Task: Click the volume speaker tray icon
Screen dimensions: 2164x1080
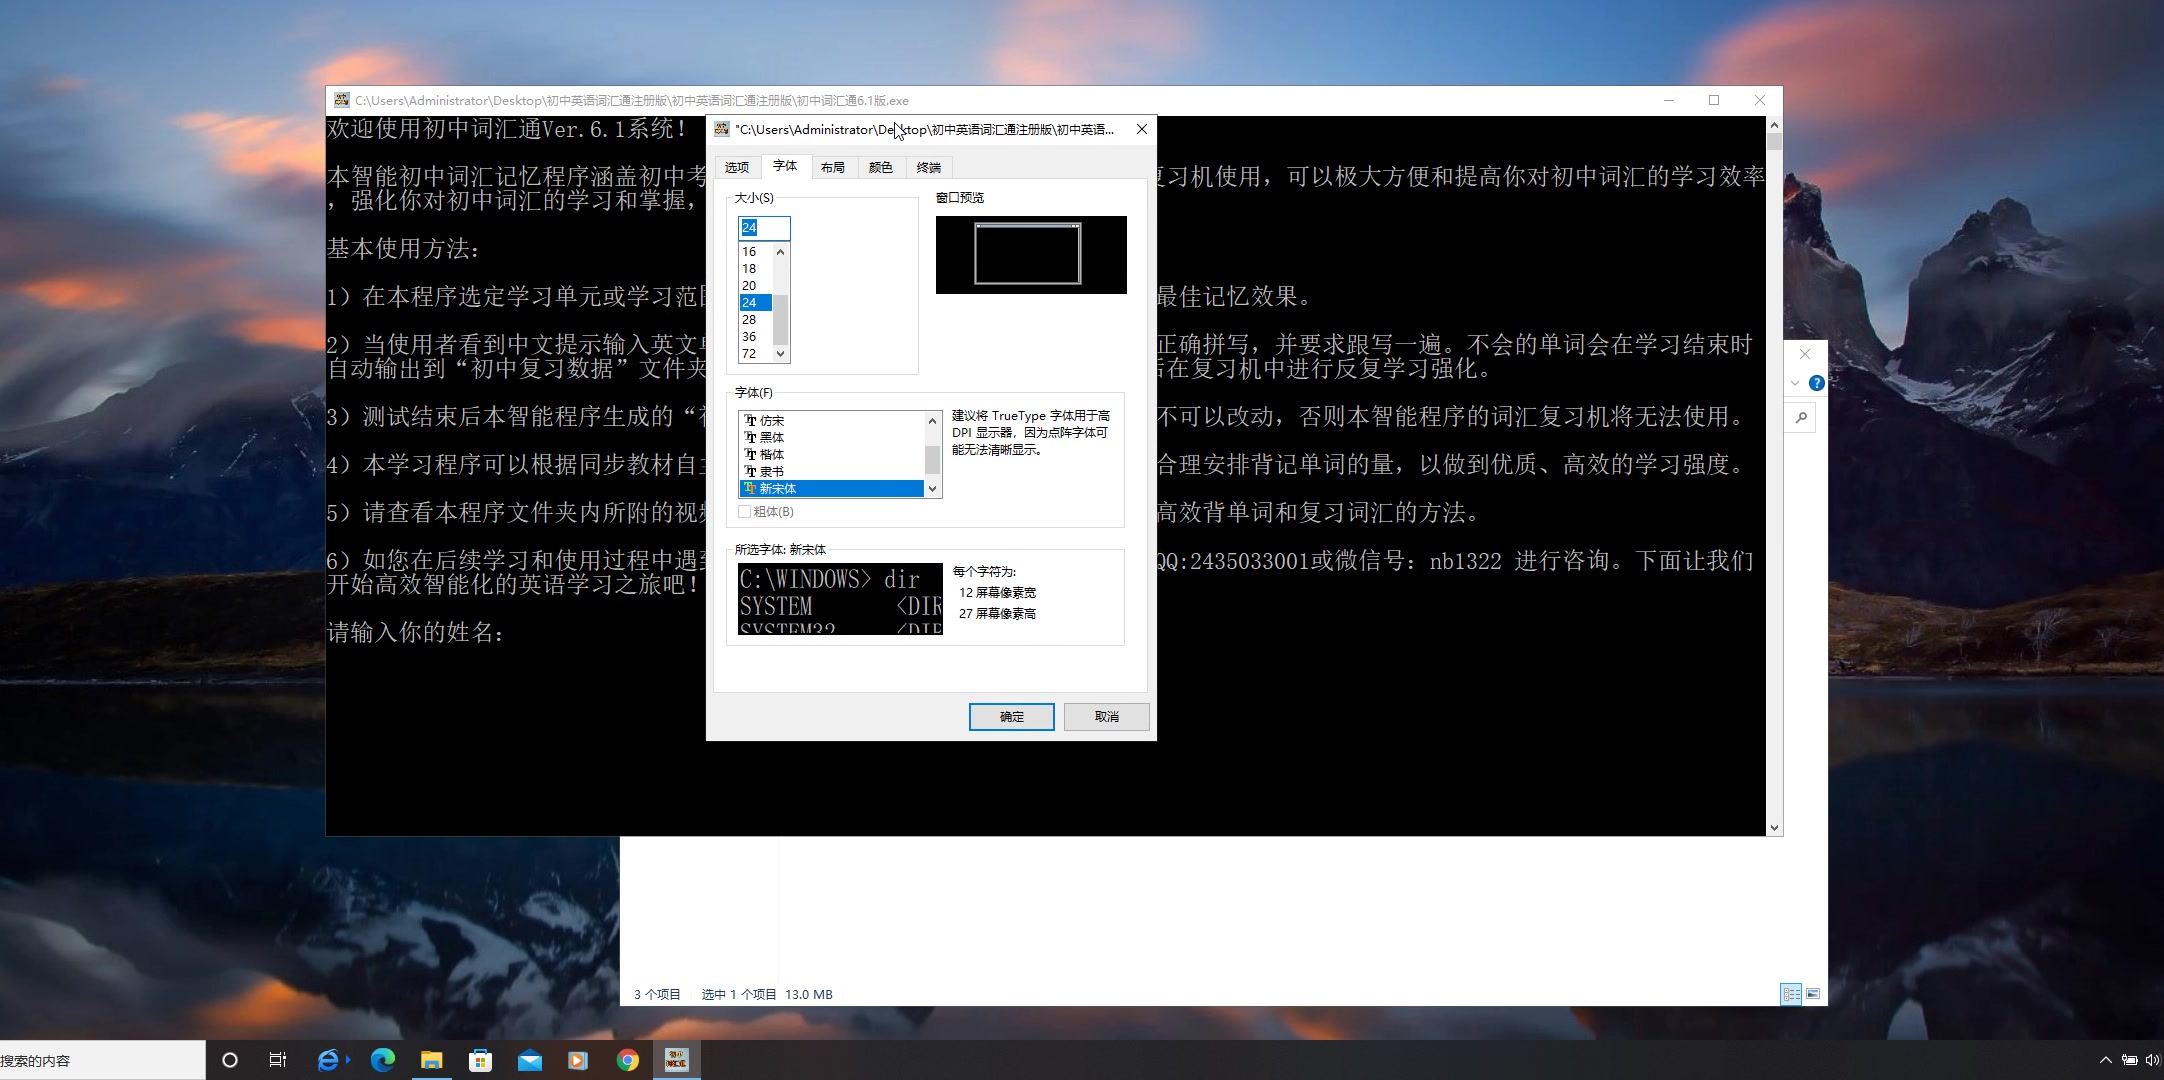Action: pyautogui.click(x=2152, y=1060)
